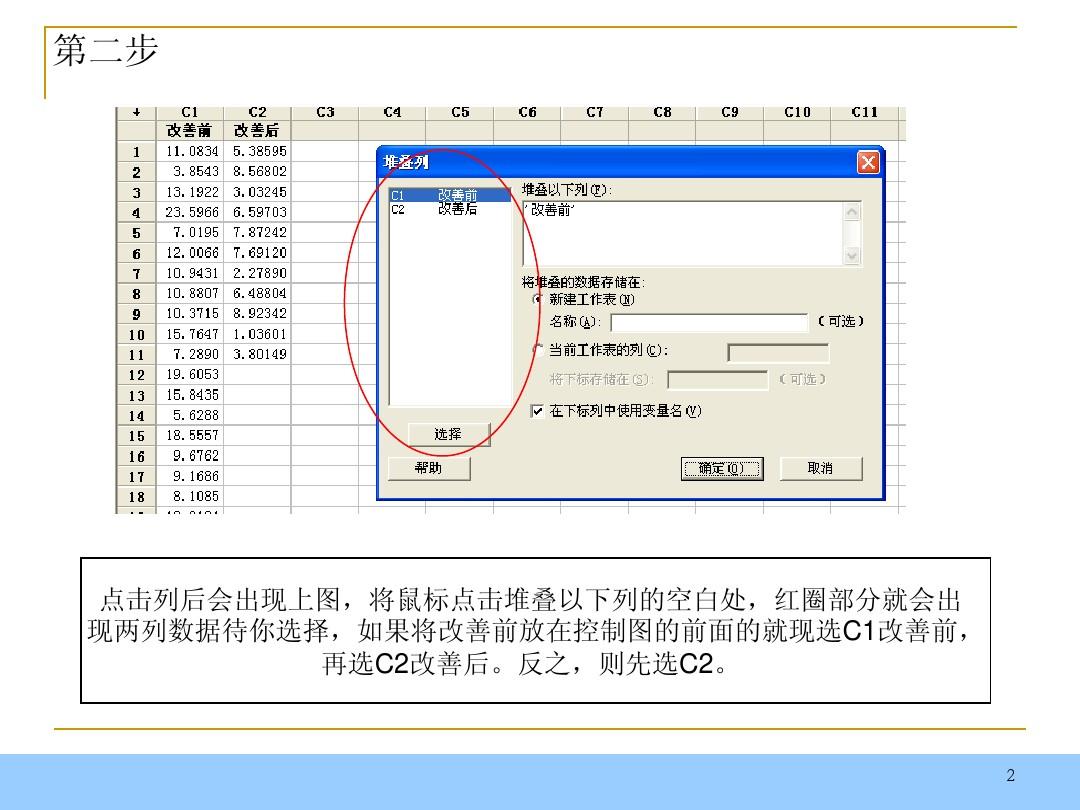1080x810 pixels.
Task: Select C1 改善前 in the column list
Action: point(450,196)
